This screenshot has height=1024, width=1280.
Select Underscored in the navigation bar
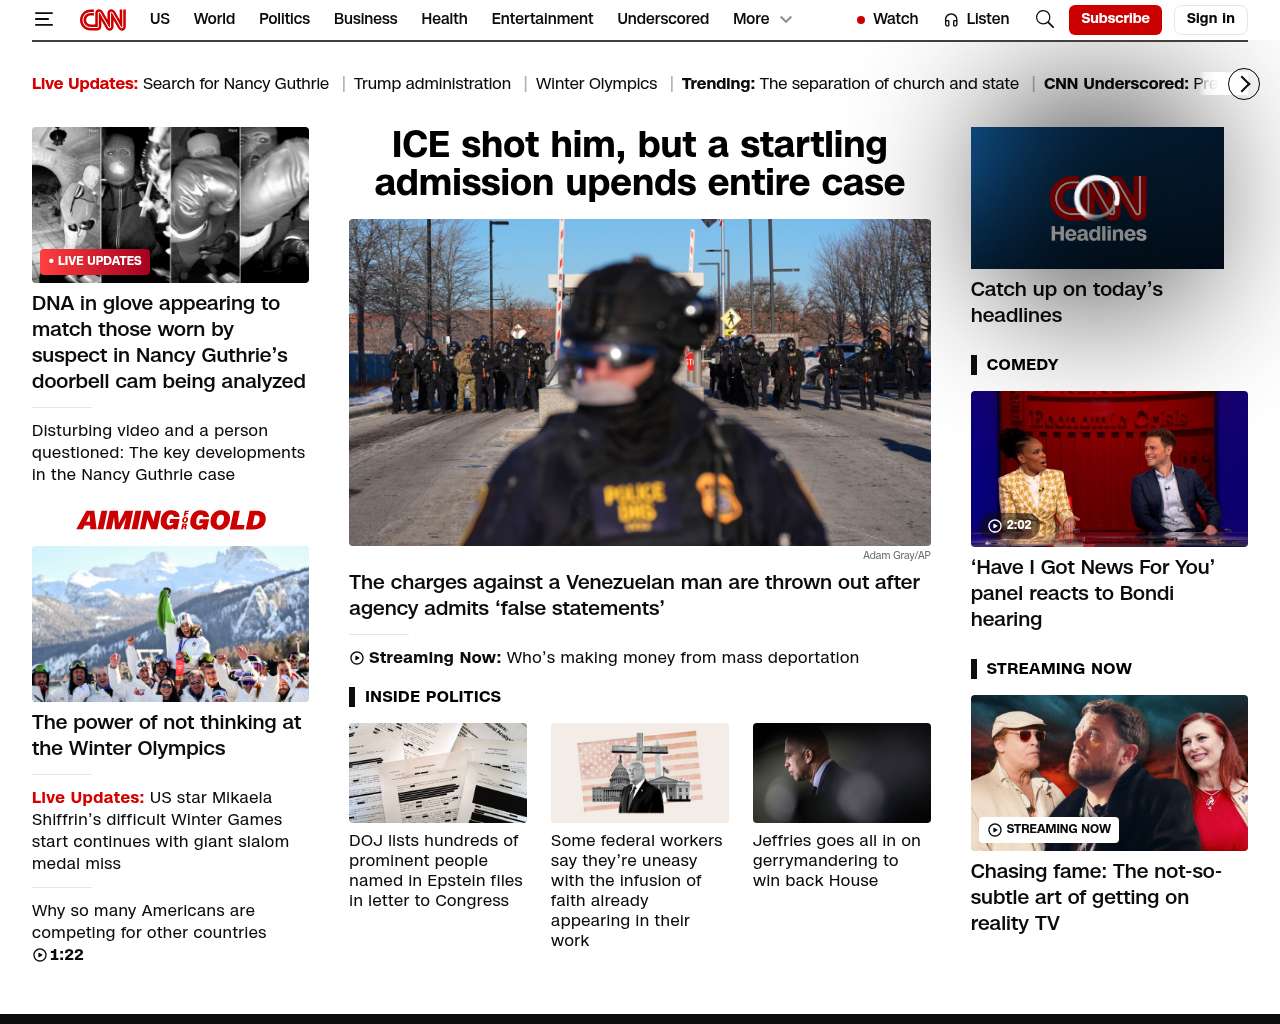pyautogui.click(x=662, y=19)
